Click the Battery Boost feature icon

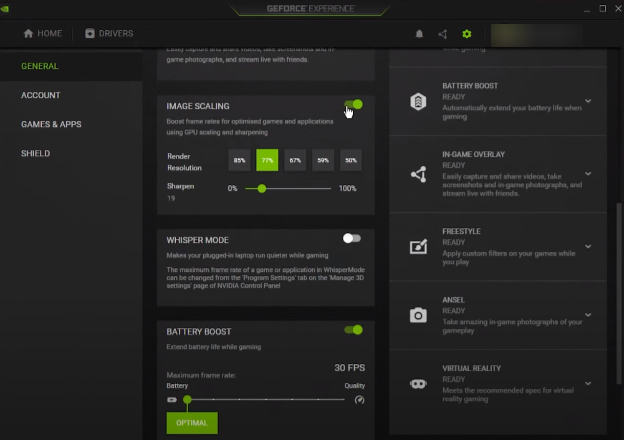point(418,101)
